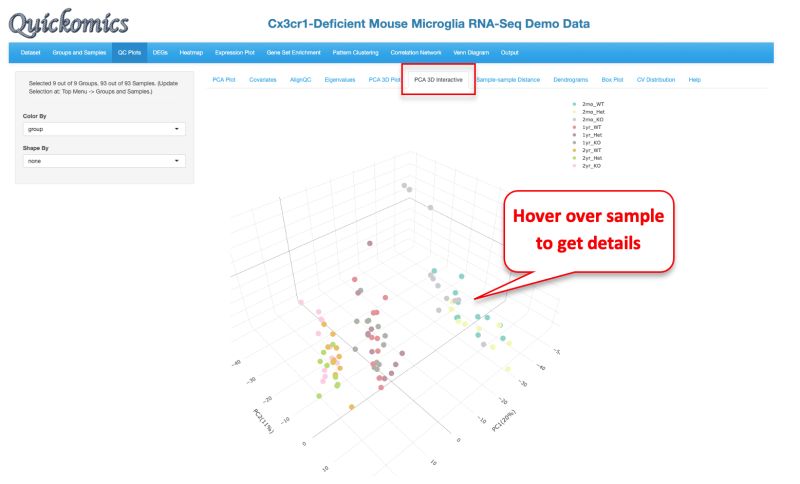Screen dimensions: 800x484
Task: Switch to the Dendrograms tab
Action: point(570,80)
